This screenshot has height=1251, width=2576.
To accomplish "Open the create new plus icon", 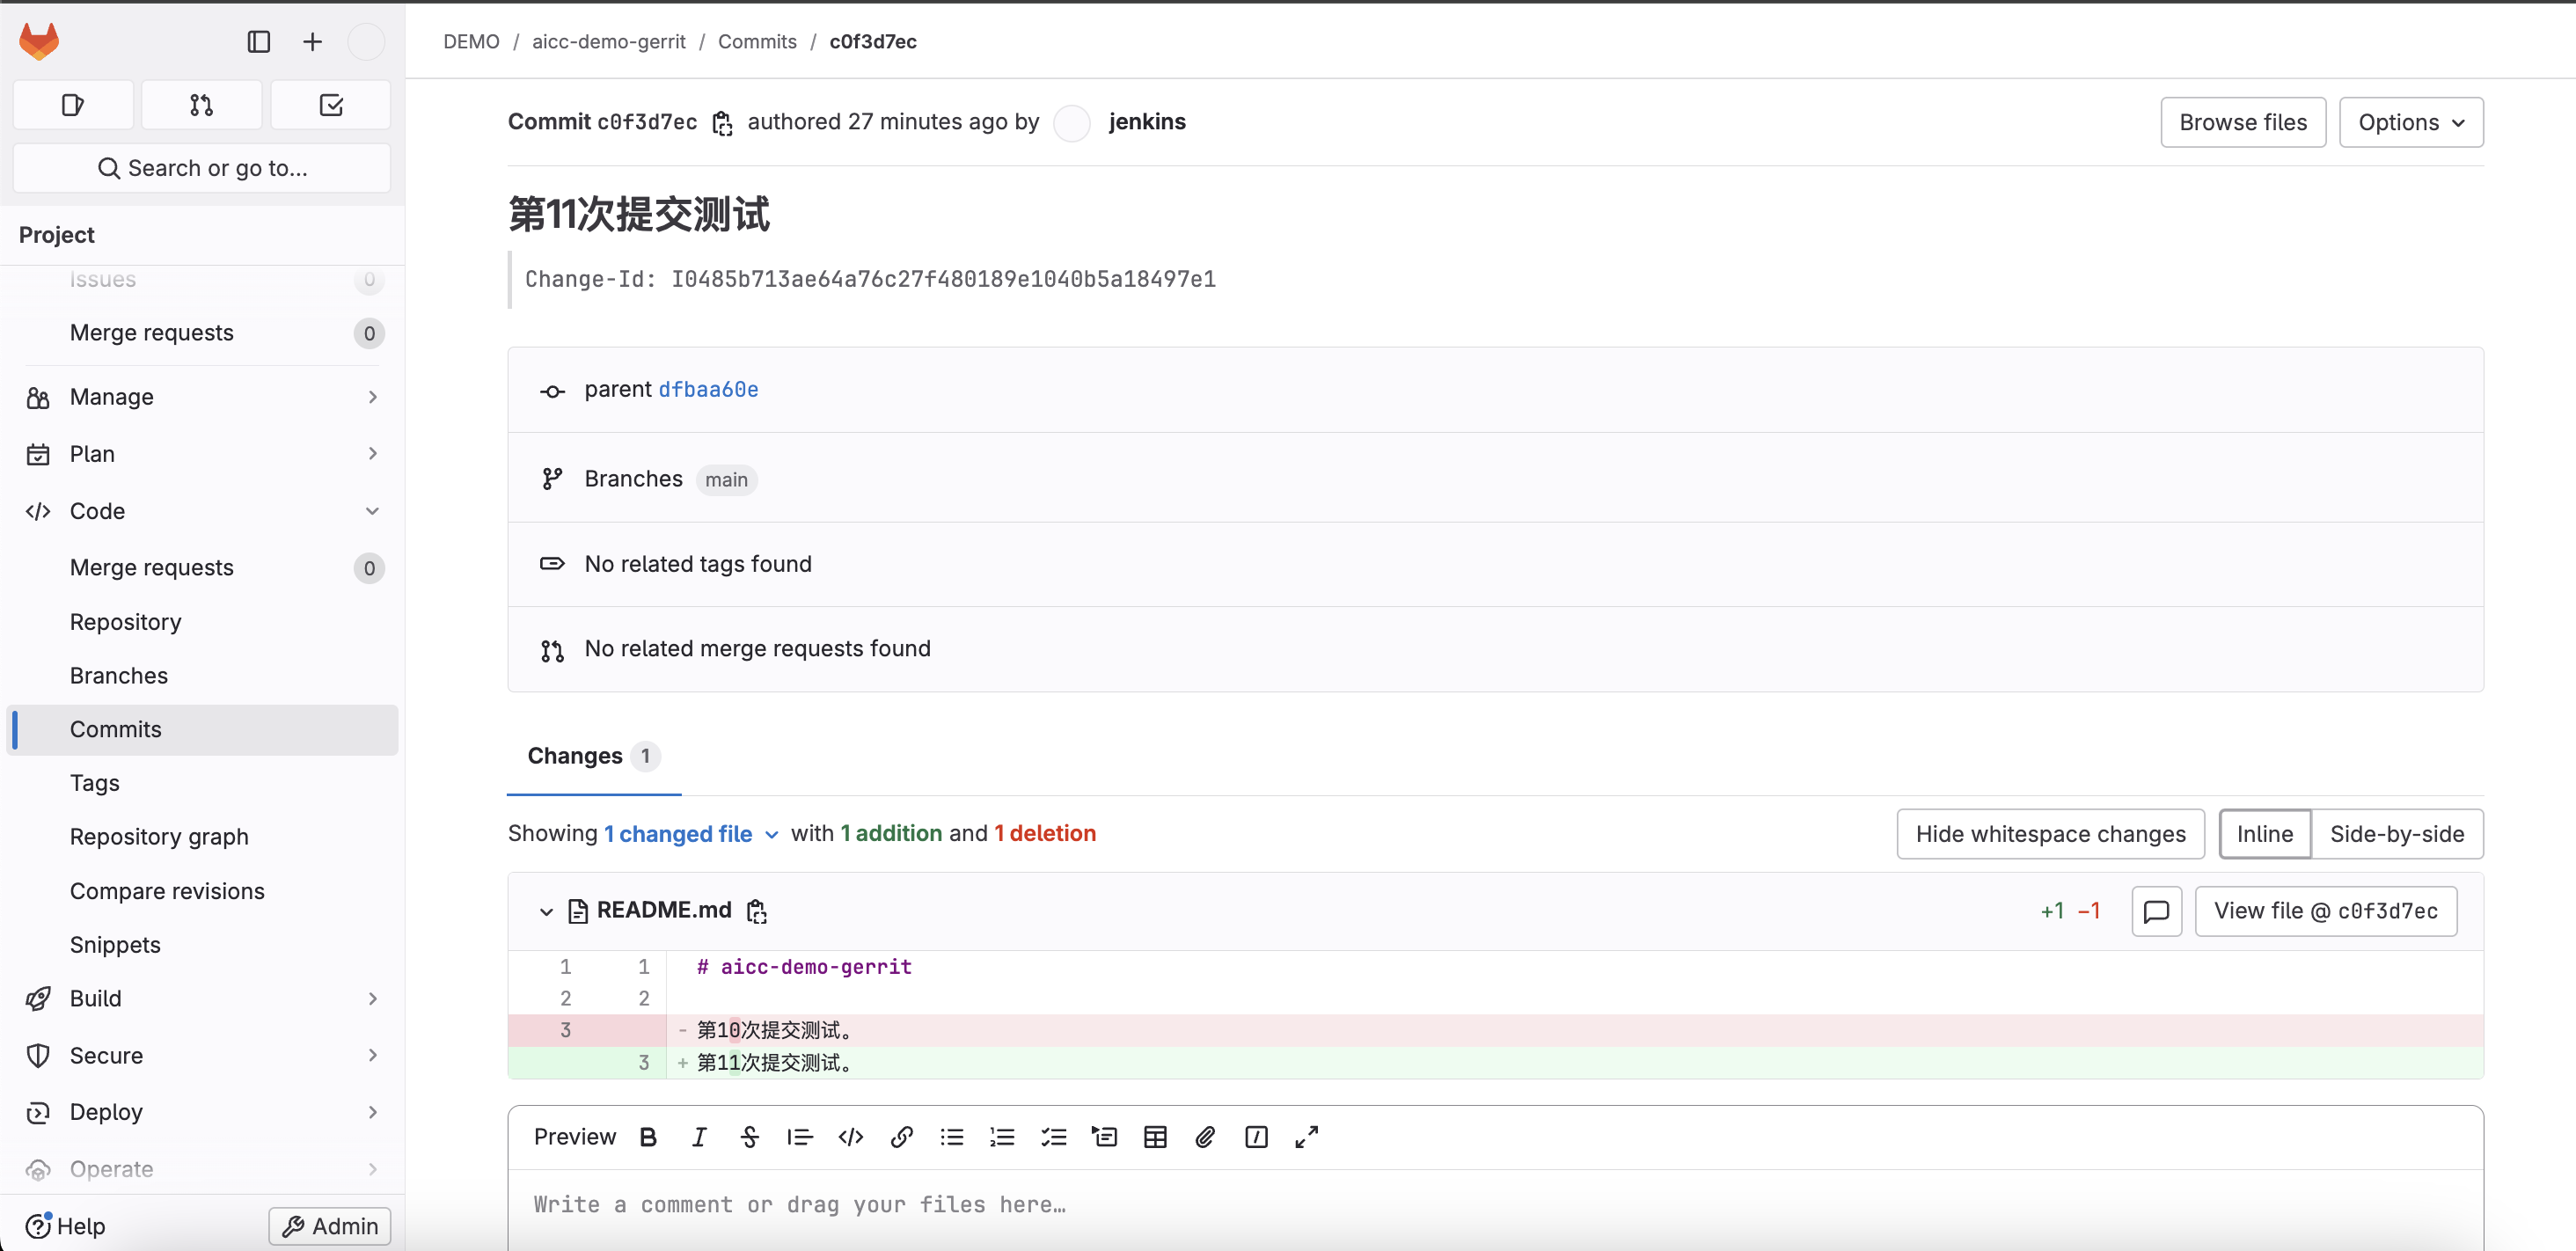I will point(312,41).
